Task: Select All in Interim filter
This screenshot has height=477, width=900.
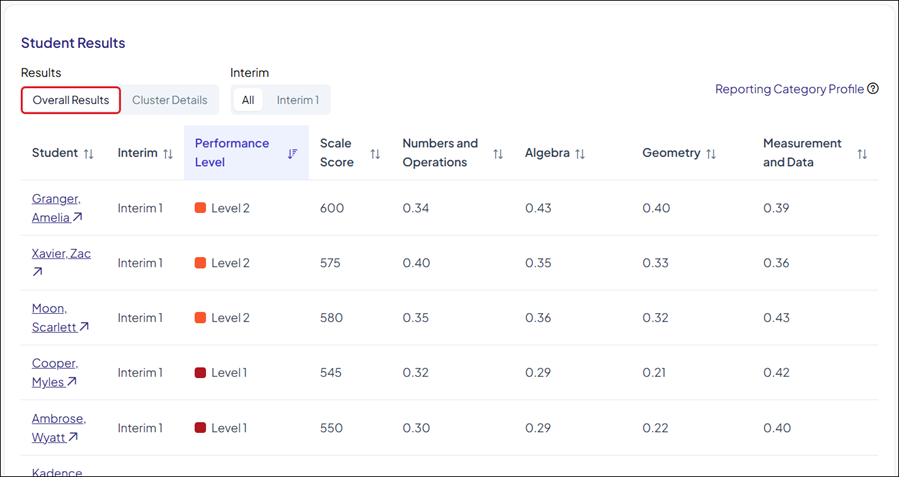Action: tap(248, 100)
